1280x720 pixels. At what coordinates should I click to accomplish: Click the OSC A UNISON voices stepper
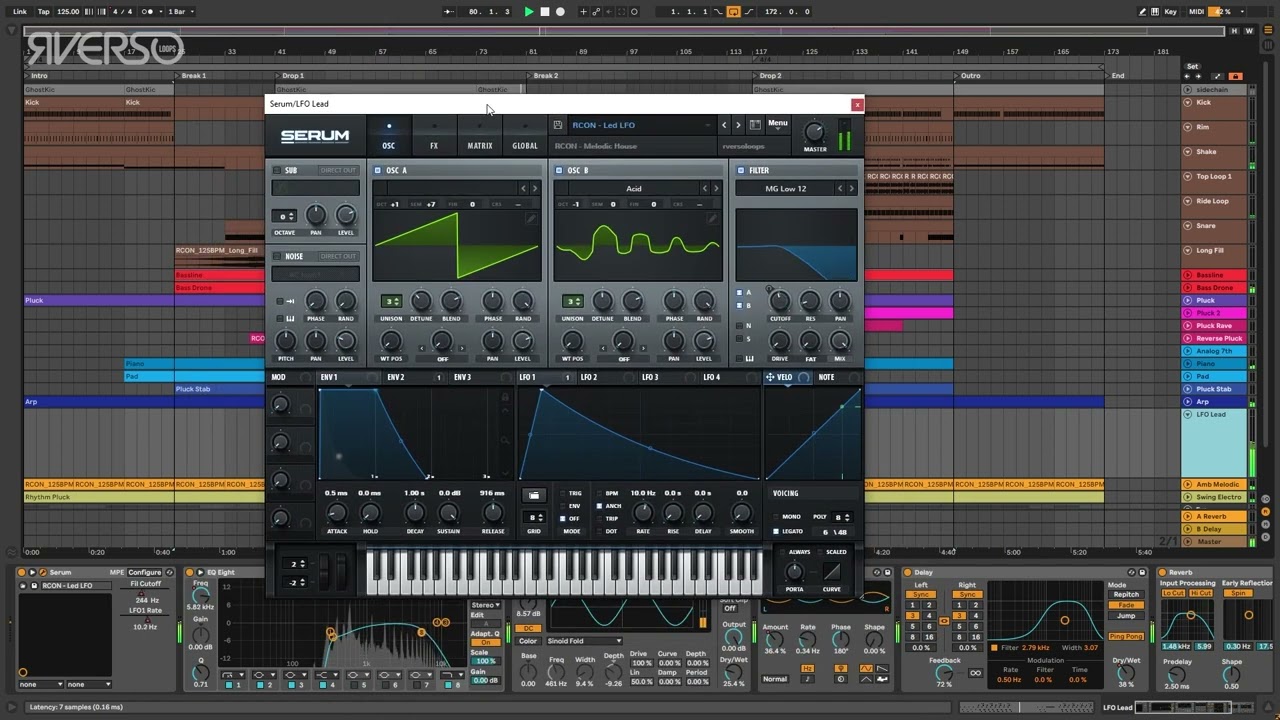coord(391,301)
